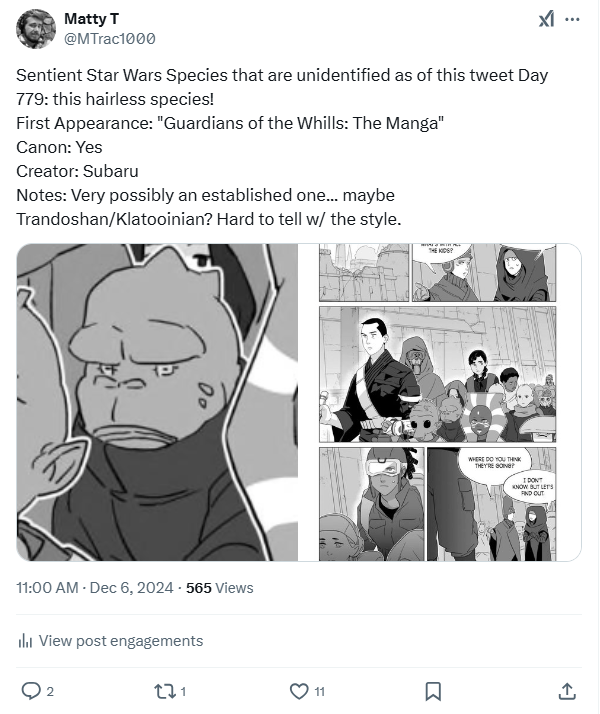The height and width of the screenshot is (714, 600).
Task: Click the bar chart engagements icon
Action: tap(25, 641)
